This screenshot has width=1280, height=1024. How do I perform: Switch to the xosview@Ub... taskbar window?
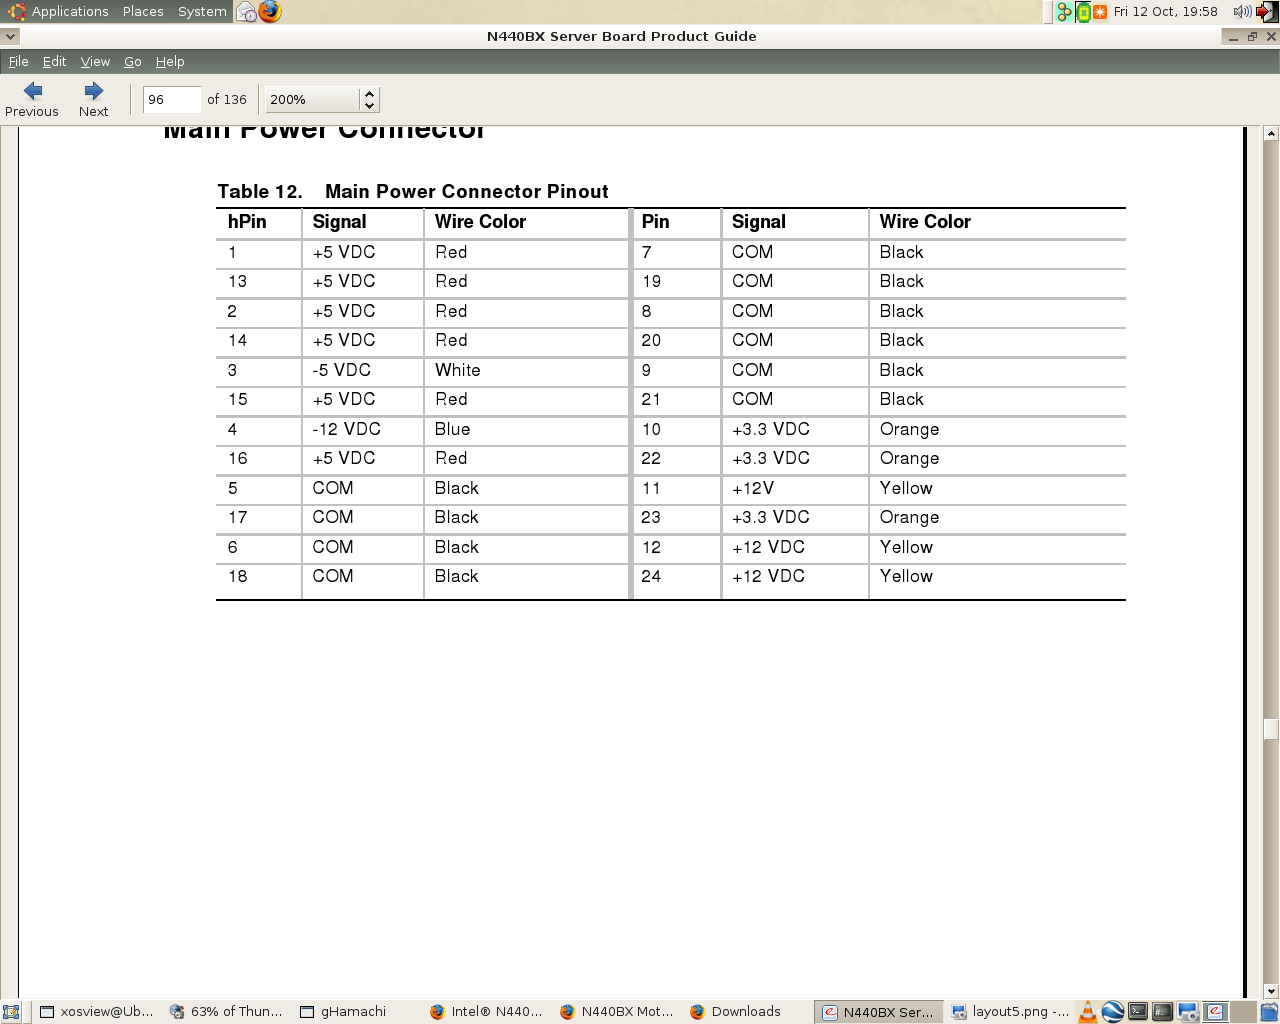pyautogui.click(x=96, y=1012)
